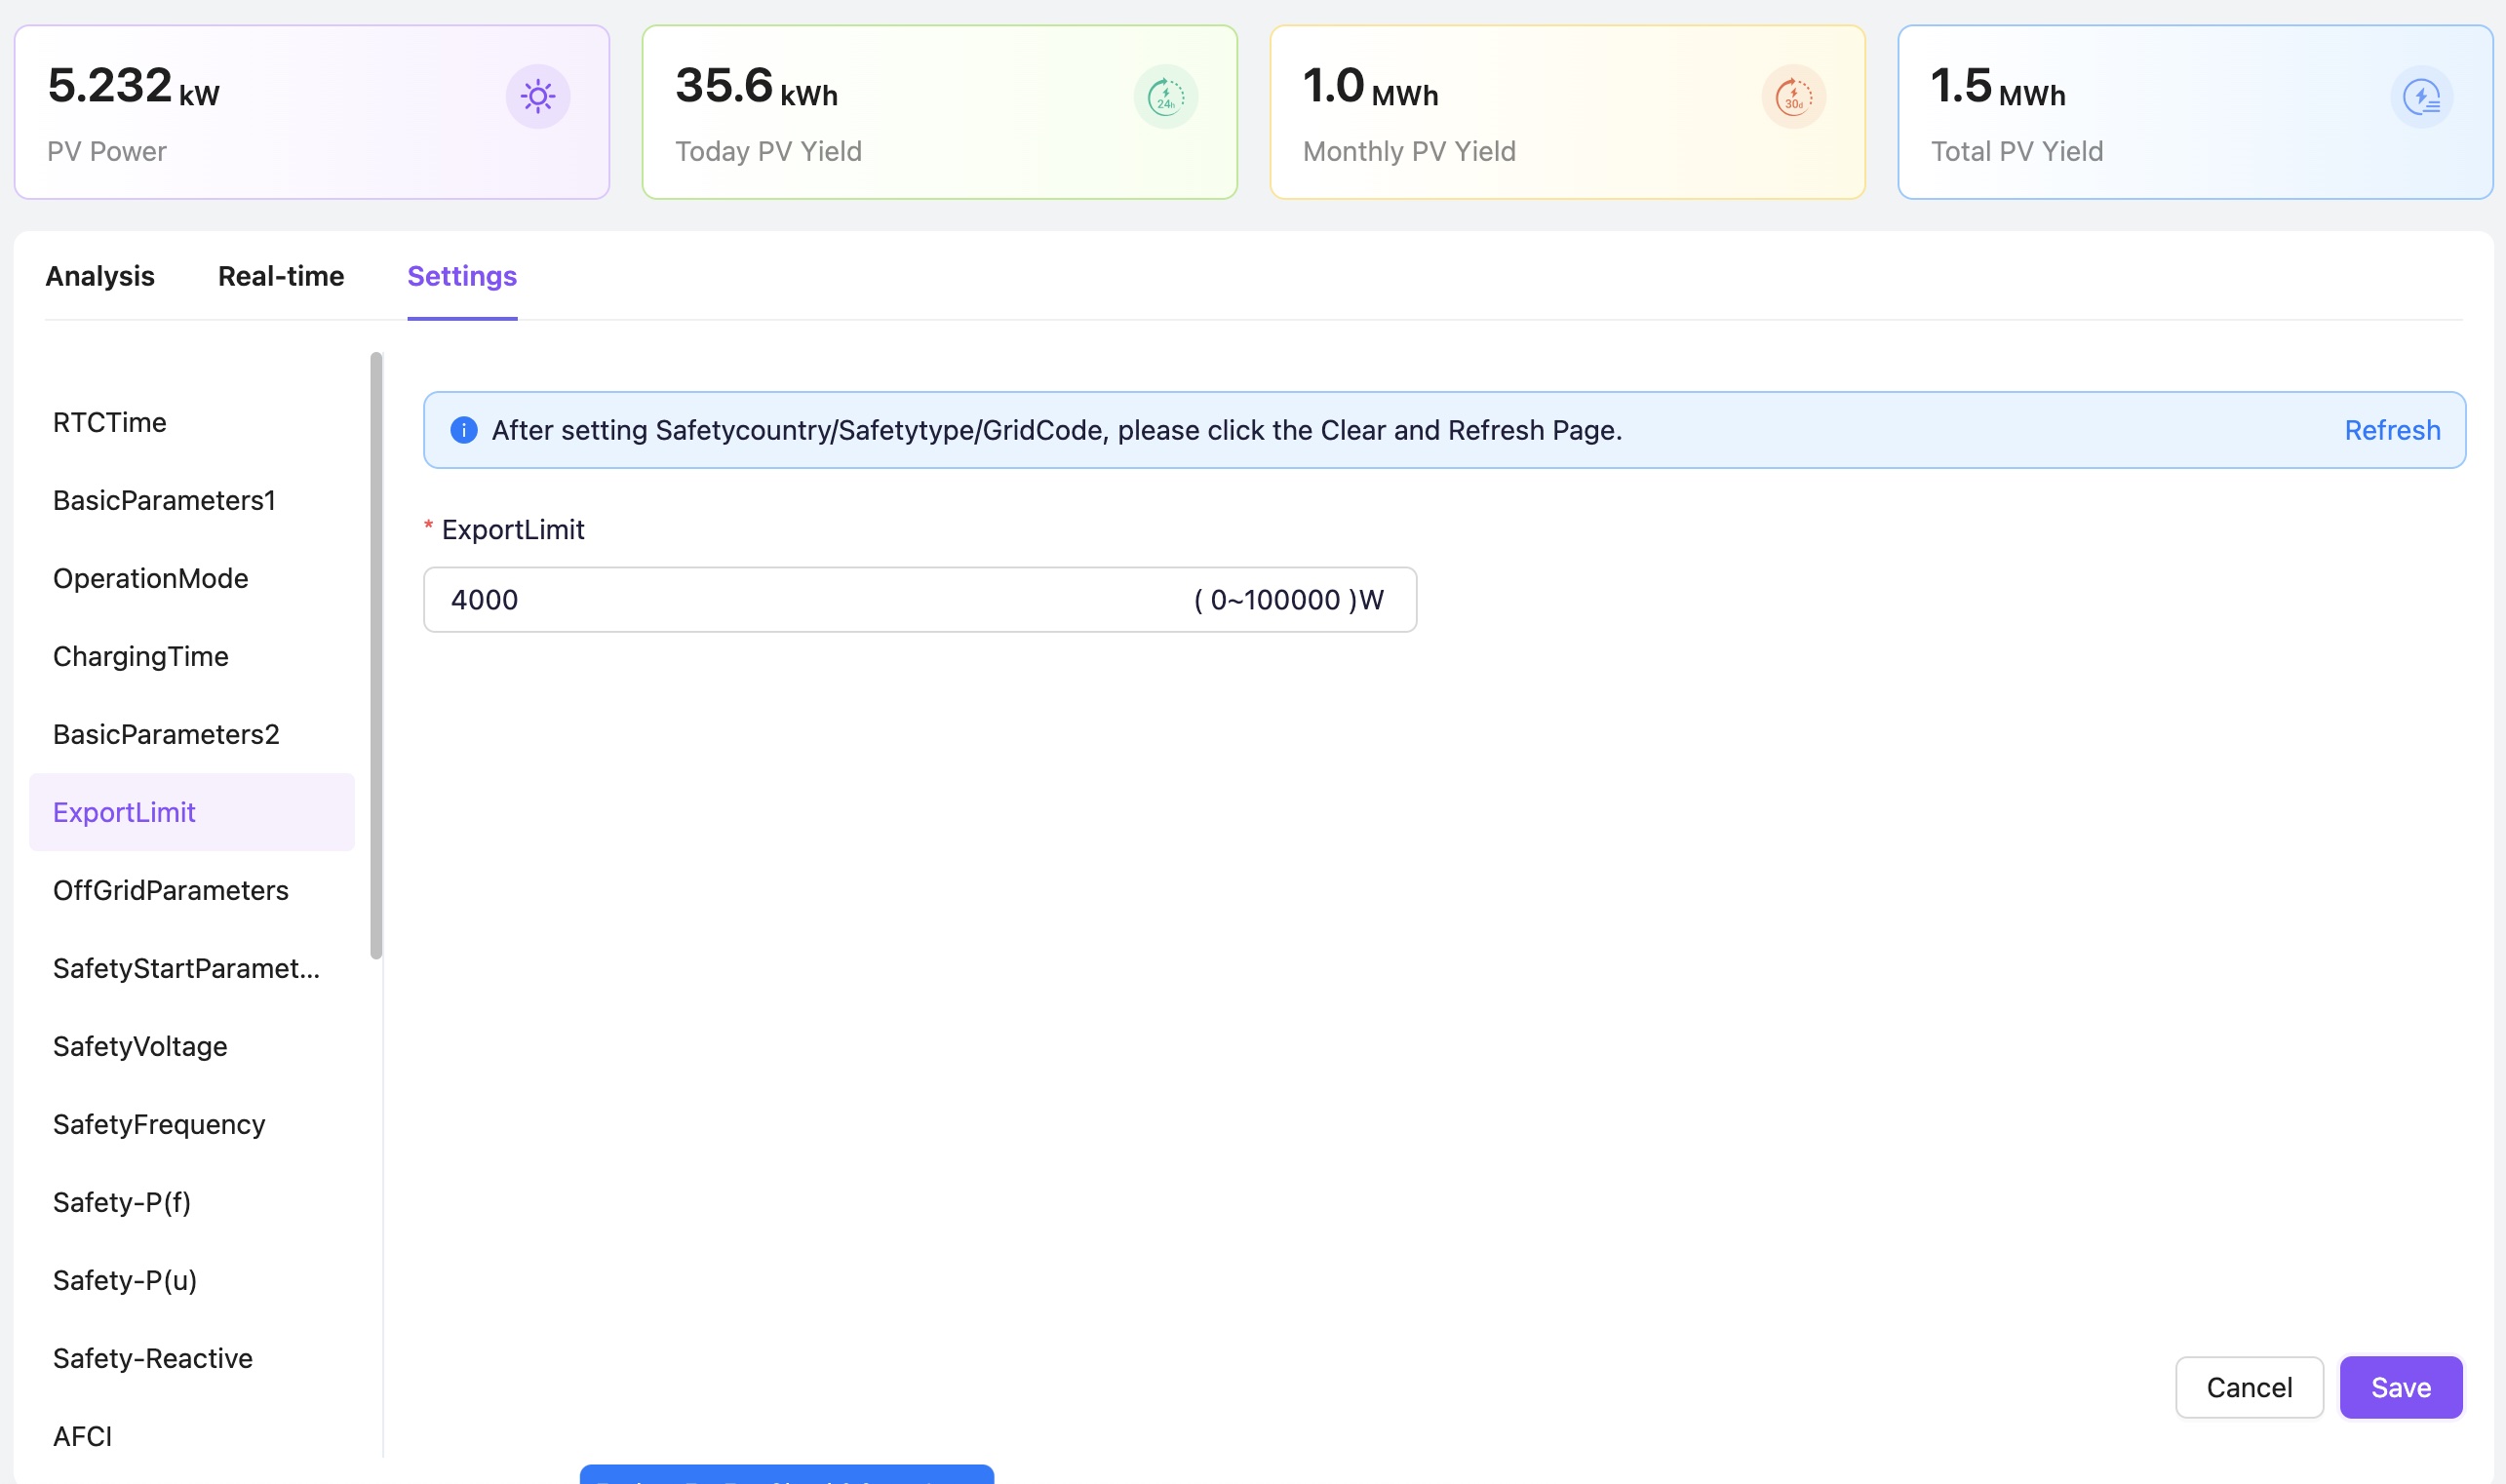Open the OperationMode settings section
The image size is (2506, 1484).
click(151, 578)
